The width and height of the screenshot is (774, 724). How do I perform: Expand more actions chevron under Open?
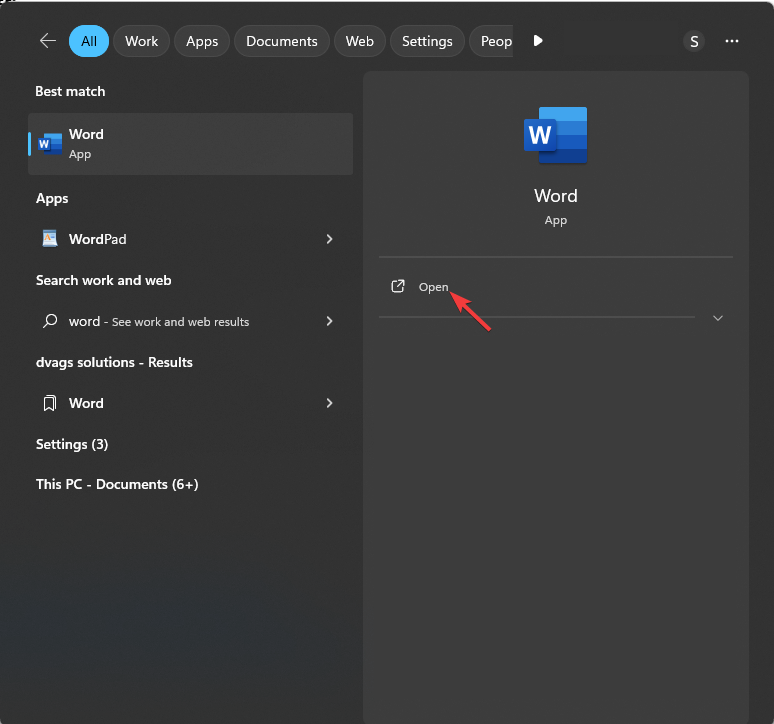pyautogui.click(x=717, y=318)
